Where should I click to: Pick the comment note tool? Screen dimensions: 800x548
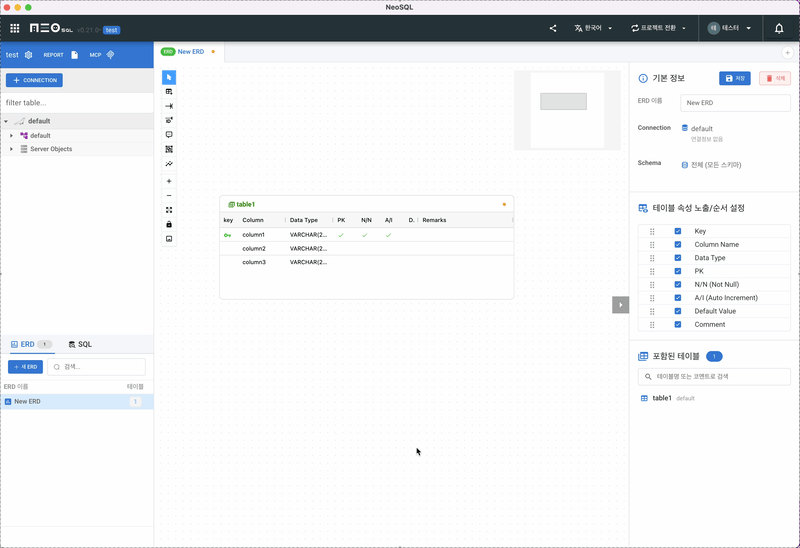169,134
